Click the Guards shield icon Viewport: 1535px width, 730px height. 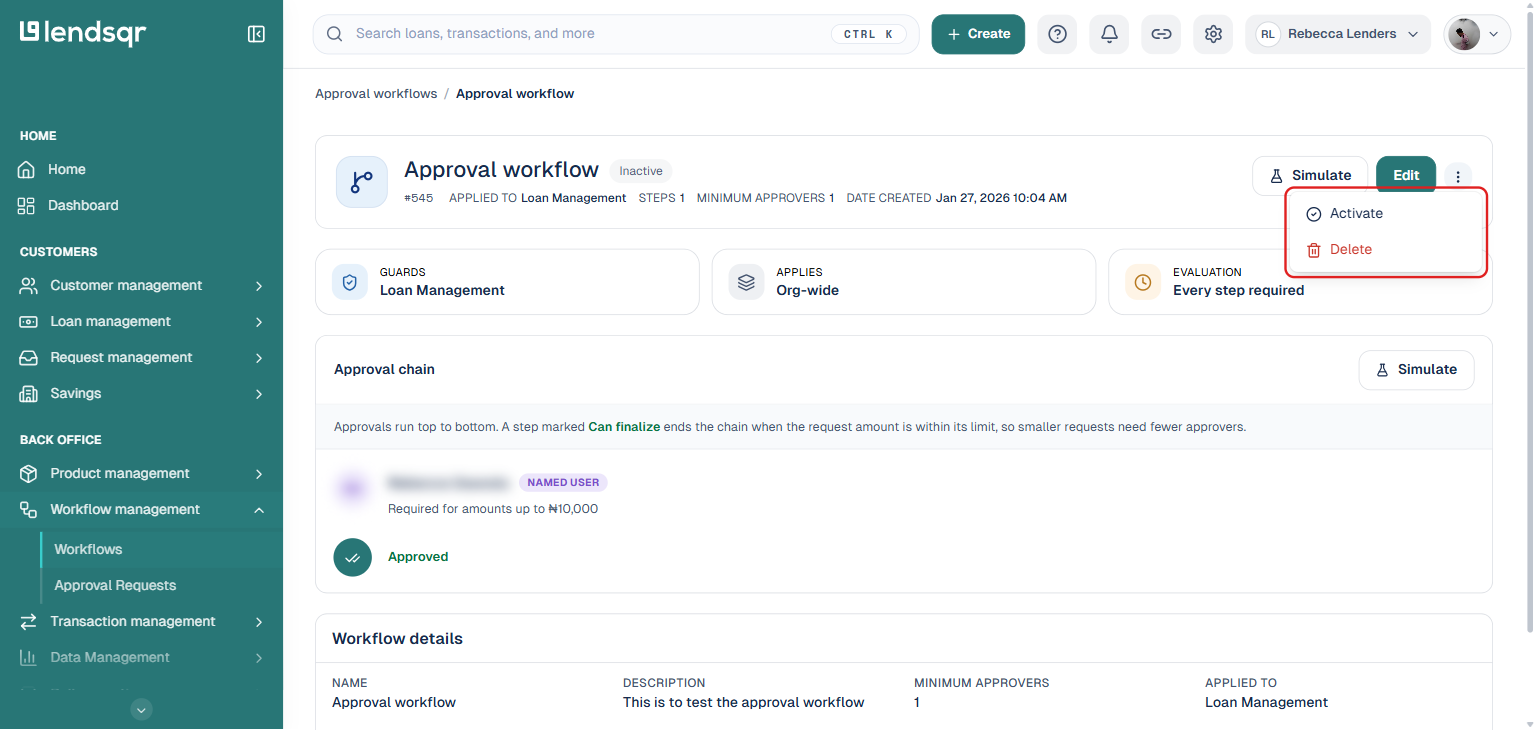click(349, 282)
